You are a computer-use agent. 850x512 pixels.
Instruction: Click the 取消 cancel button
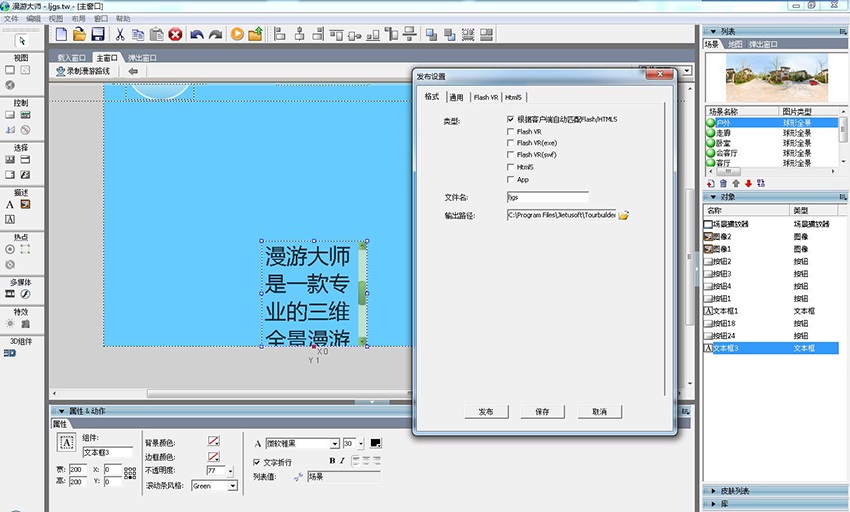tap(600, 412)
